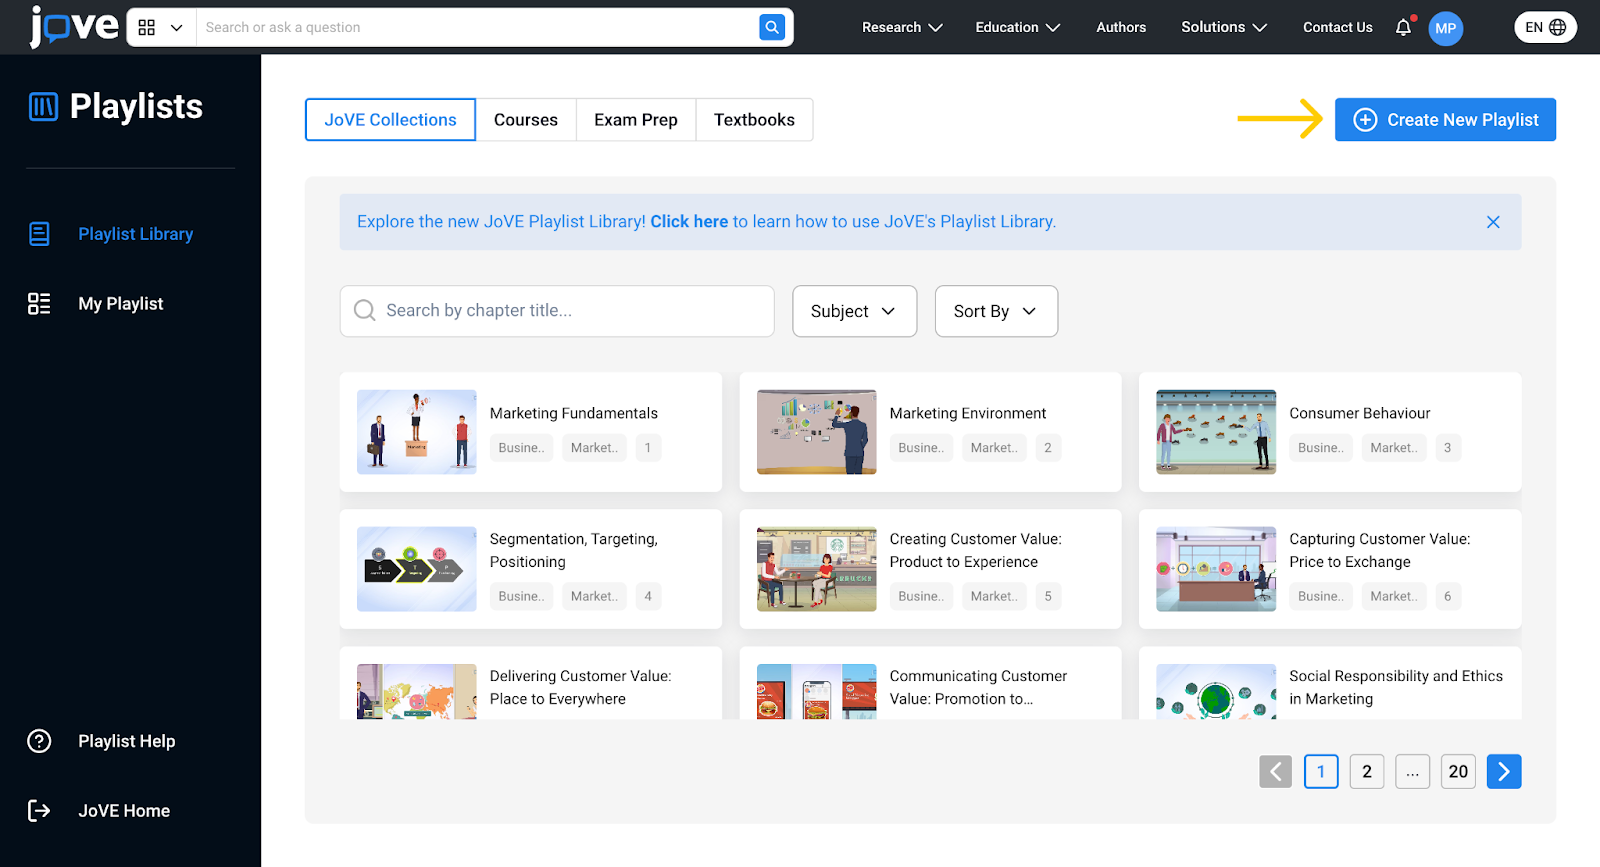Click the magnifier icon in chapter search
The width and height of the screenshot is (1600, 867).
click(365, 311)
